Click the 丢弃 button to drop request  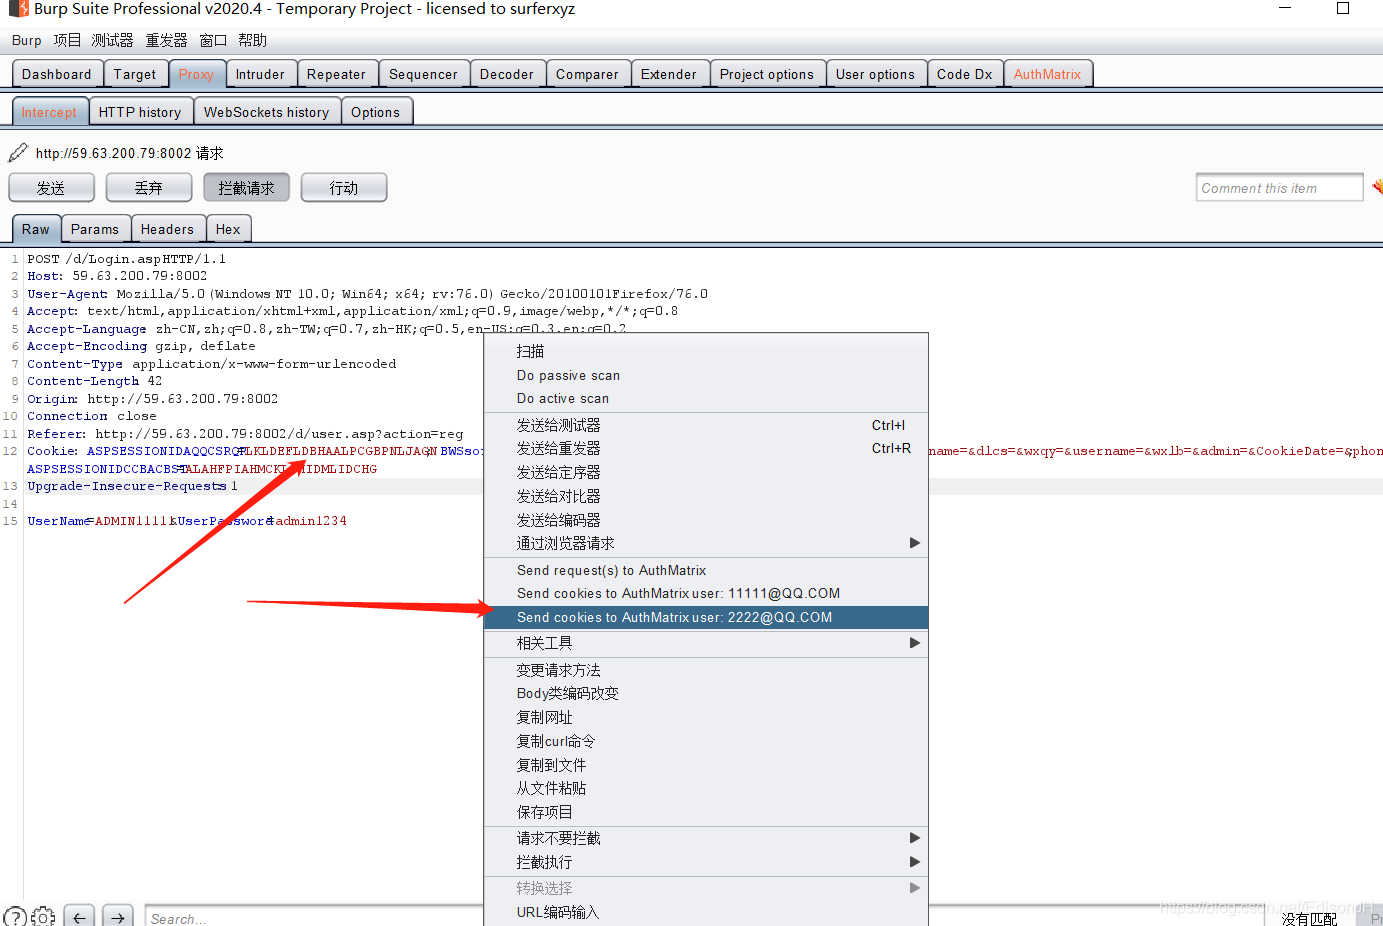coord(148,186)
